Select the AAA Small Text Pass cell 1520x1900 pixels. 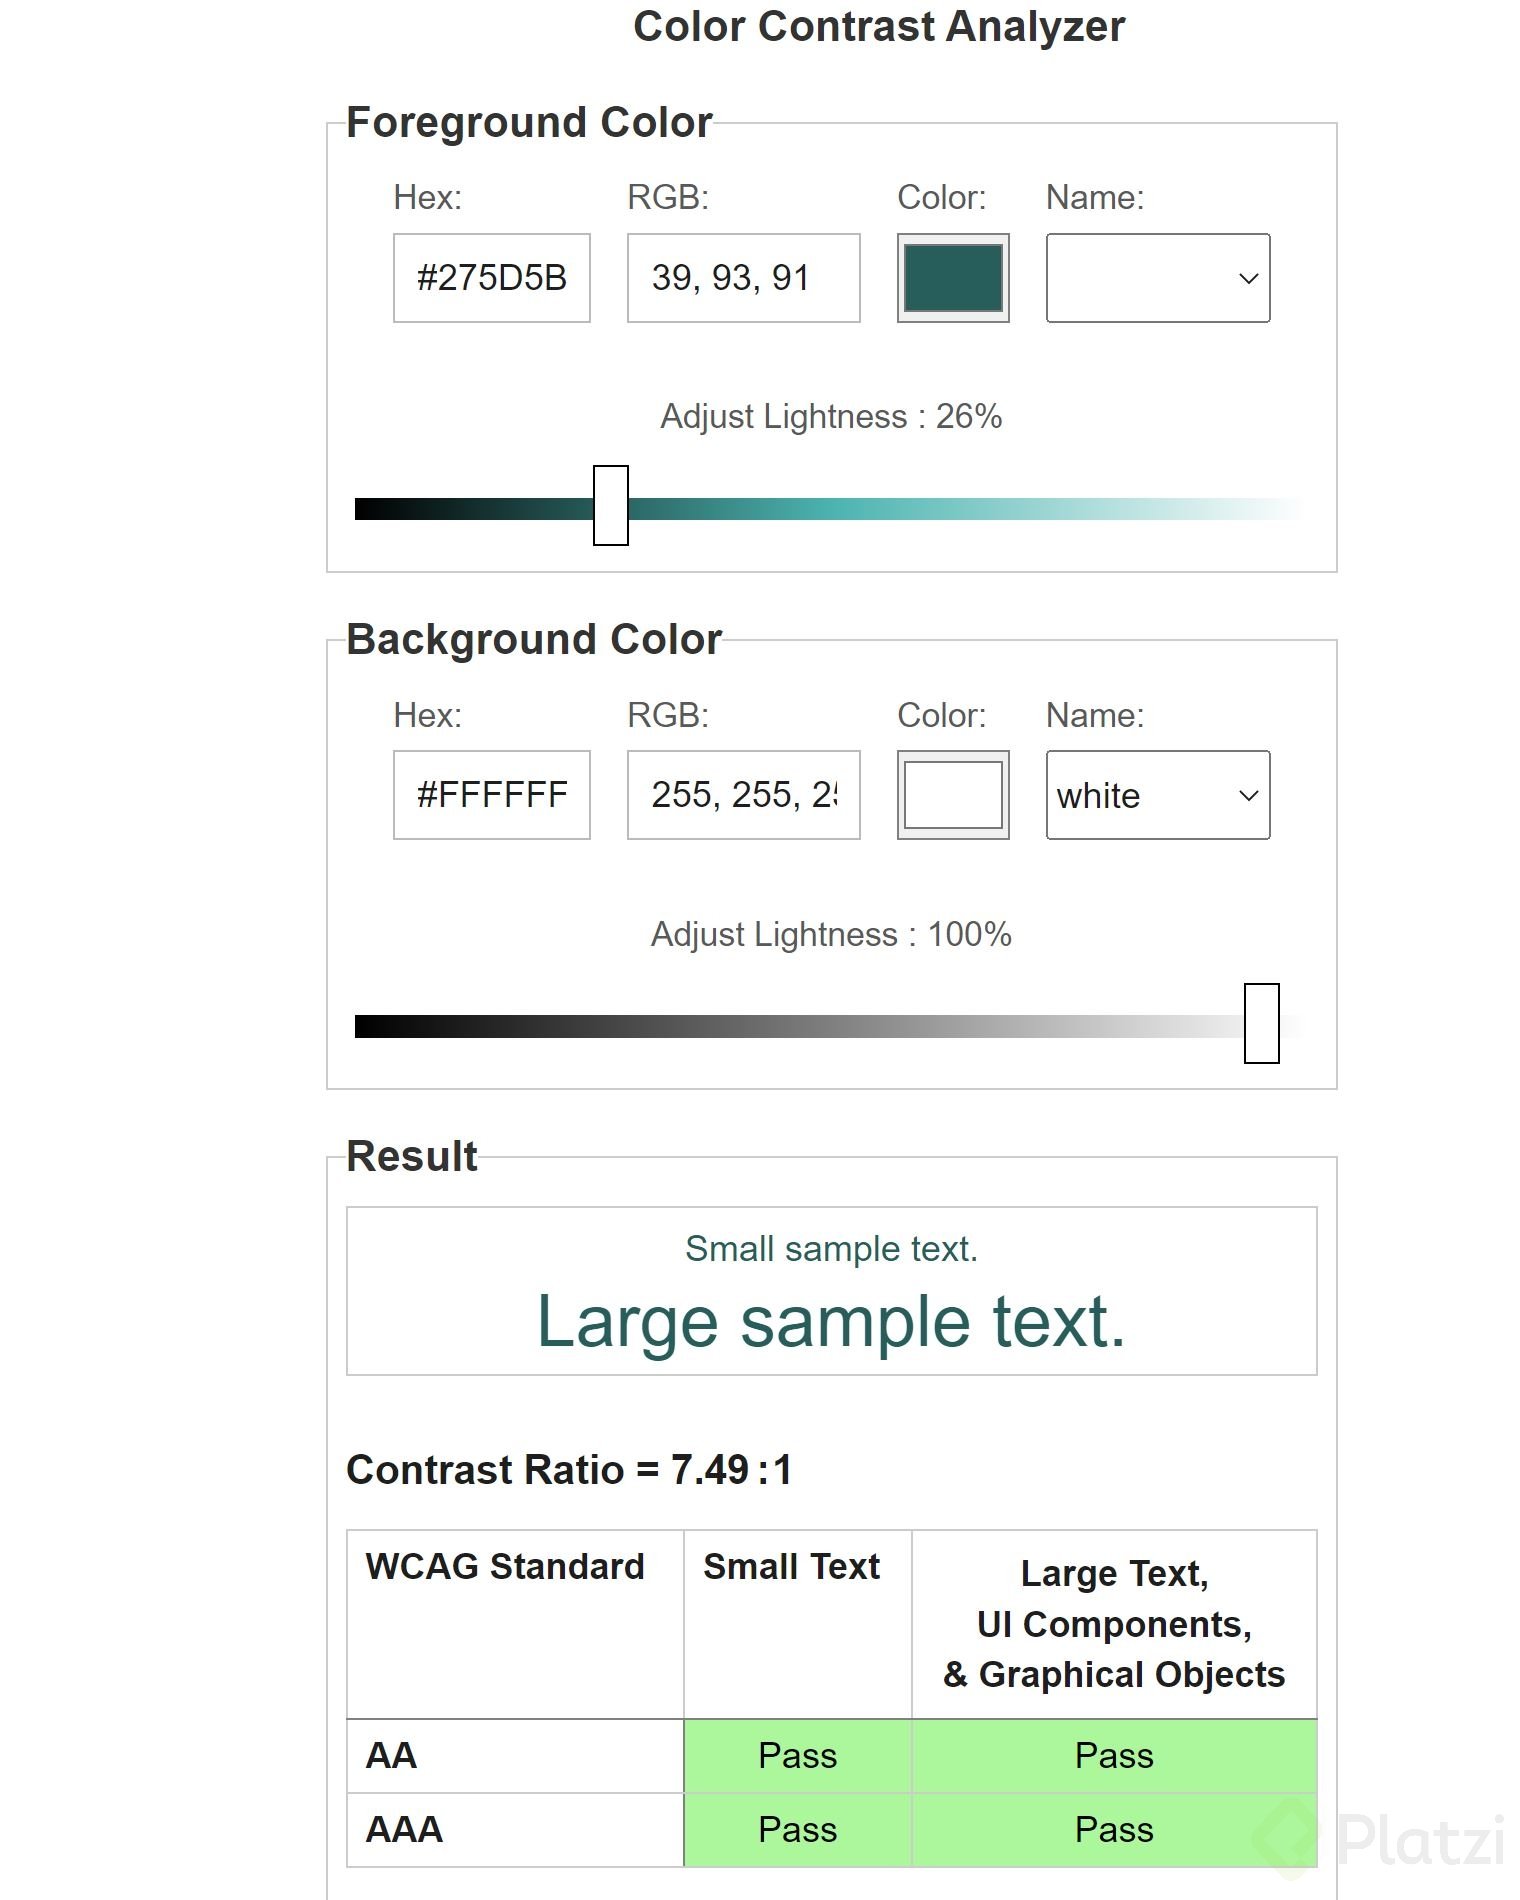[x=797, y=1830]
